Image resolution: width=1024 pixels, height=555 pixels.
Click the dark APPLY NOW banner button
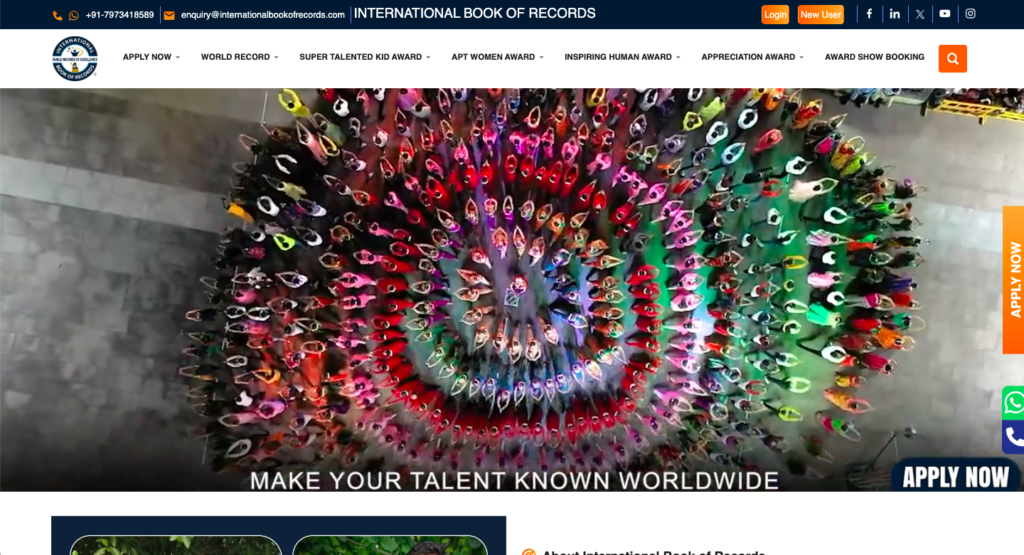click(x=955, y=476)
